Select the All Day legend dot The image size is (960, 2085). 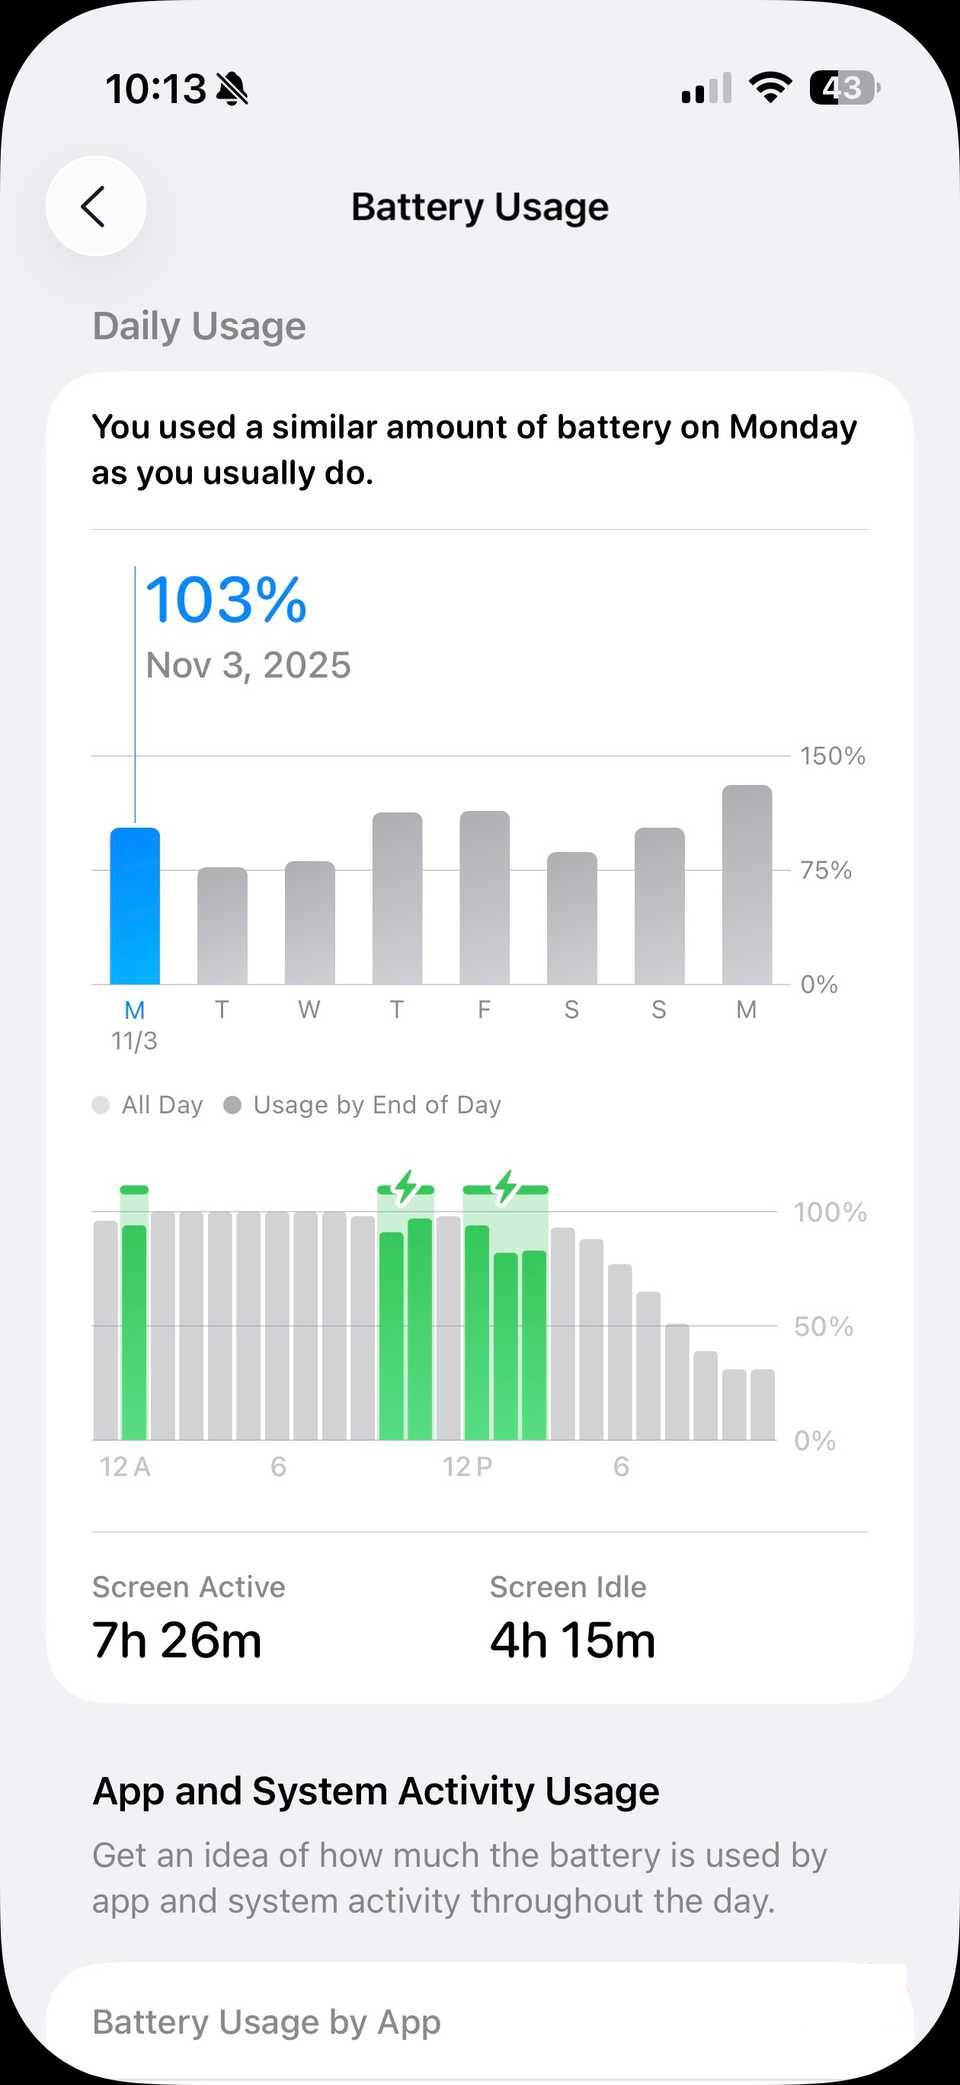tap(101, 1105)
